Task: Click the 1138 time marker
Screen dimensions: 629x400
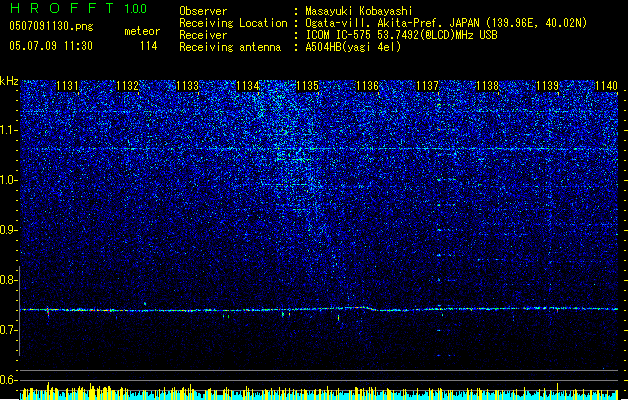Action: pyautogui.click(x=487, y=86)
